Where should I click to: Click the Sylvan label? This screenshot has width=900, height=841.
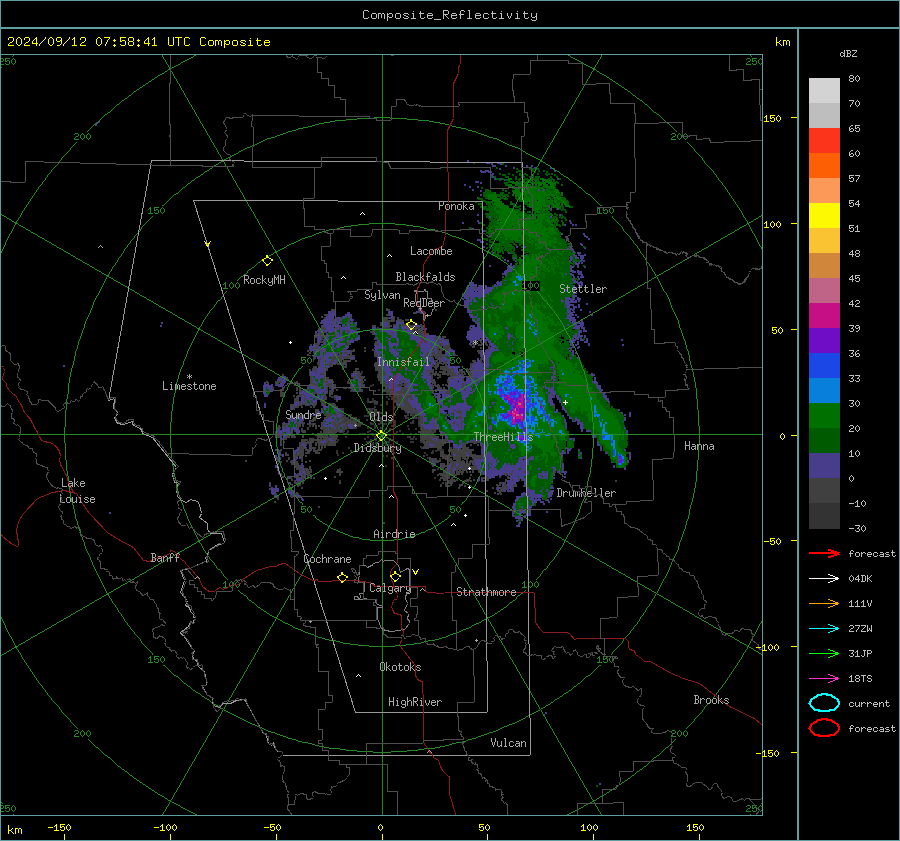tap(382, 295)
